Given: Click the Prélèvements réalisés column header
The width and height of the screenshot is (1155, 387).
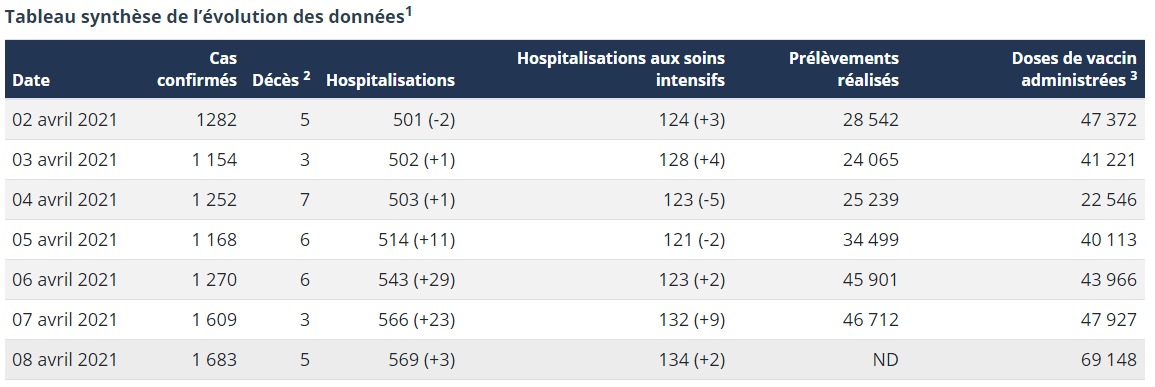Looking at the screenshot, I should 844,69.
